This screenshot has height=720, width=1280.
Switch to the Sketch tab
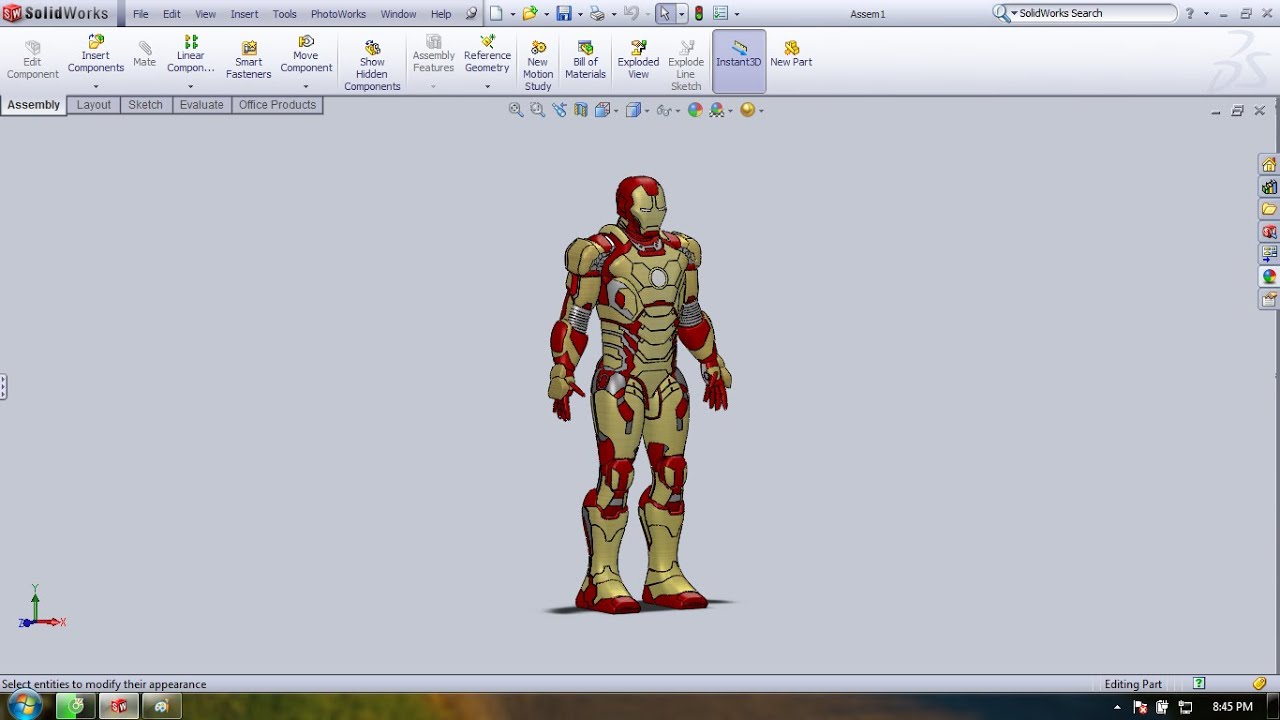(145, 105)
